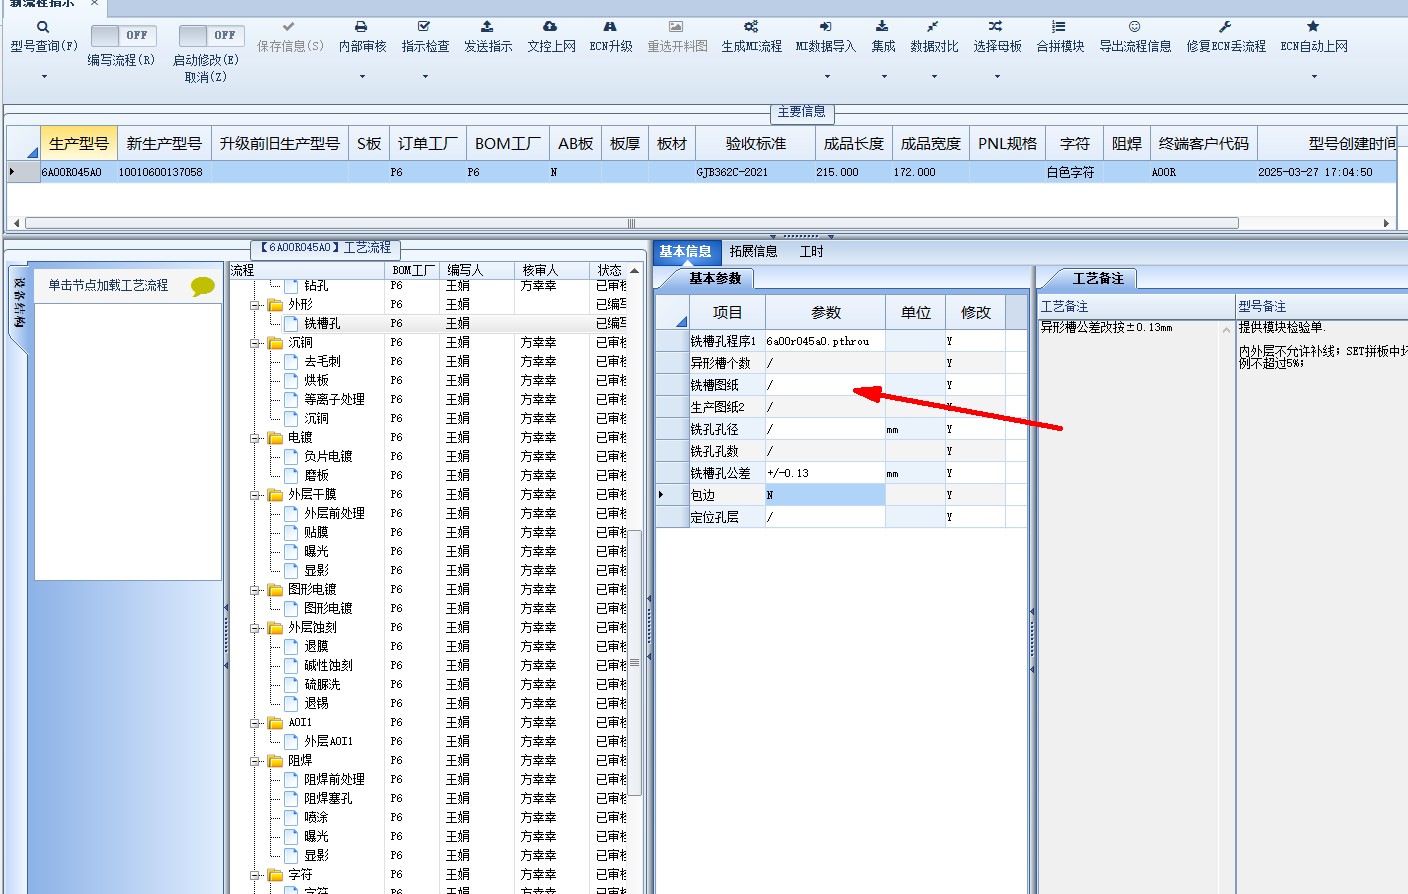
Task: Click the 铣槽孔程序1 value cell
Action: [x=825, y=341]
